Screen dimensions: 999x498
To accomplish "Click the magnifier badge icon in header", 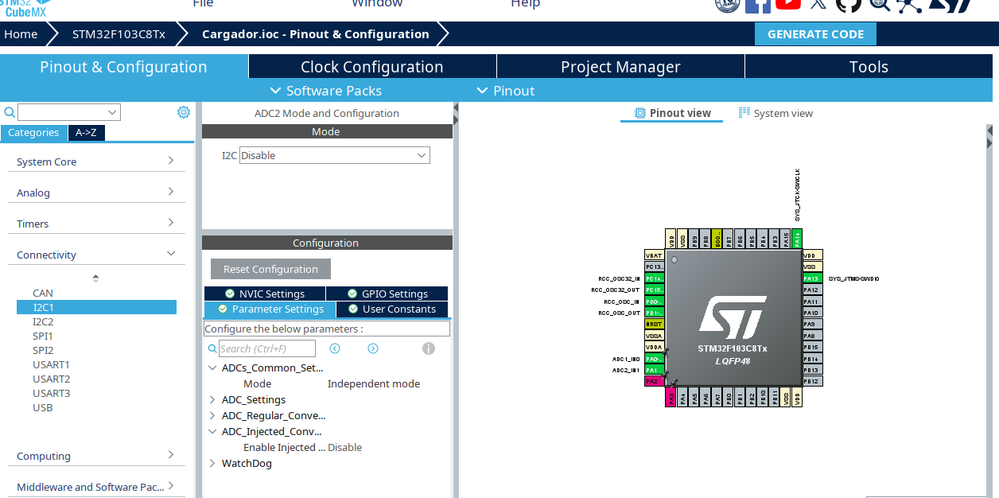I will click(880, 4).
